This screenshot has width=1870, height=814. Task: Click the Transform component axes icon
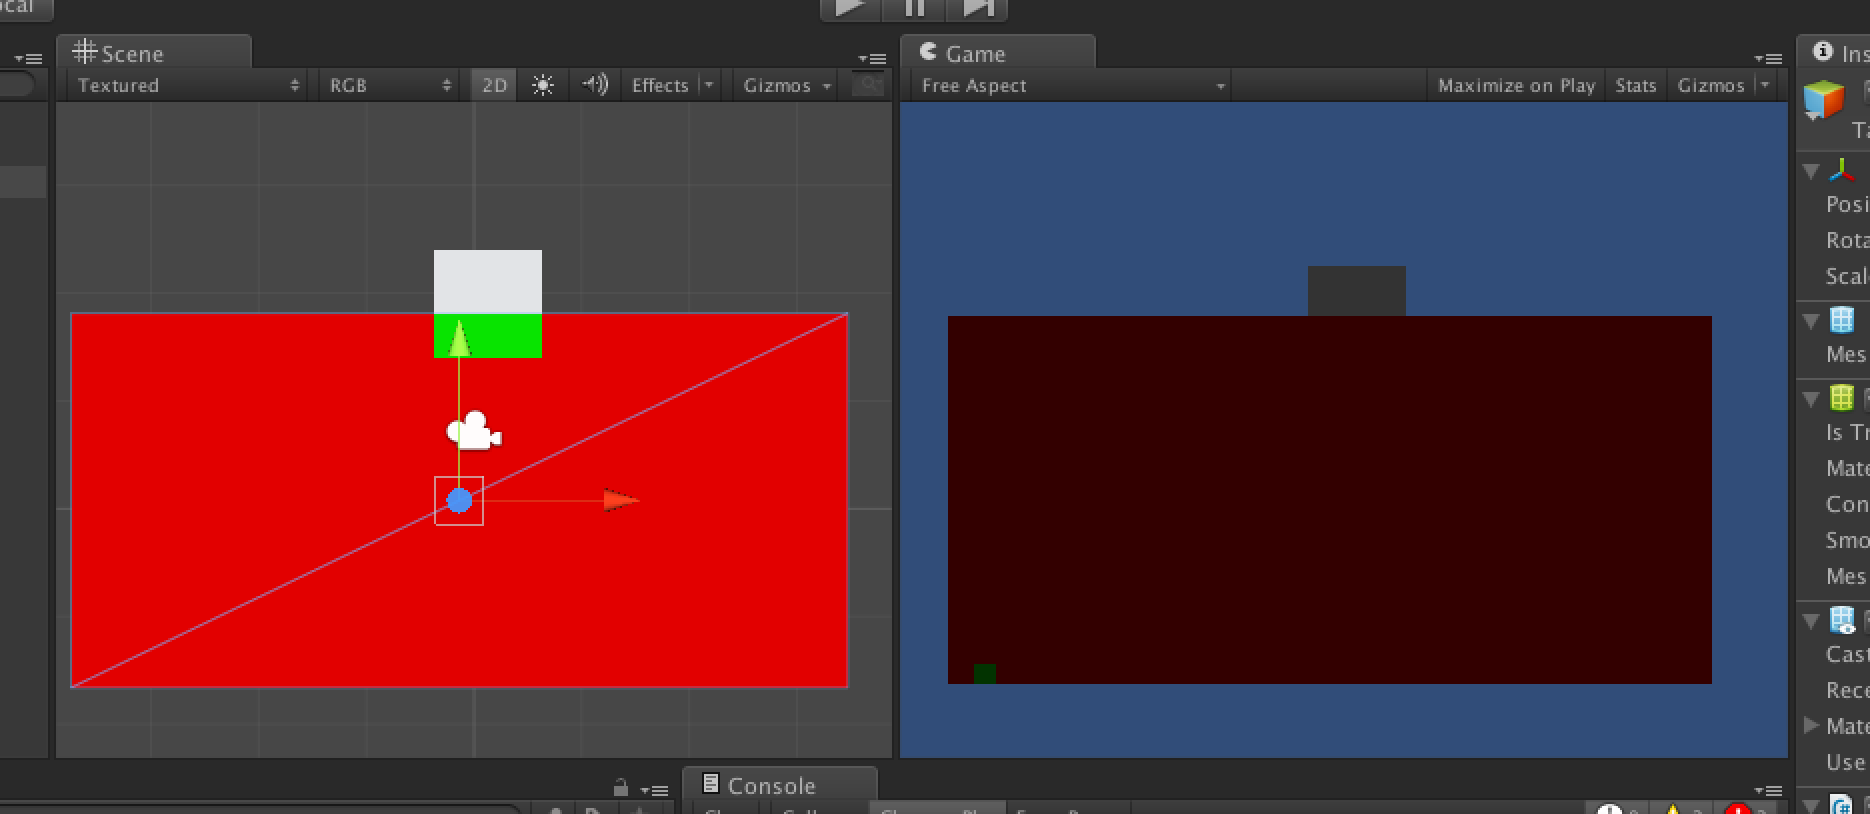1842,170
